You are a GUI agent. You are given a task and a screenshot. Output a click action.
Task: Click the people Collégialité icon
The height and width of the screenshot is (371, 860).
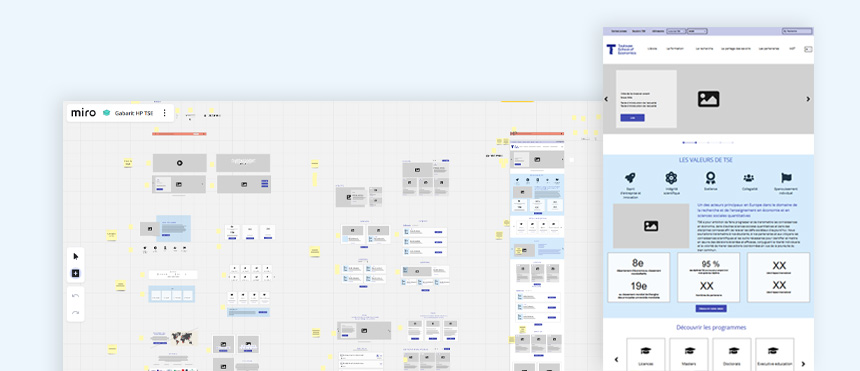pos(749,178)
